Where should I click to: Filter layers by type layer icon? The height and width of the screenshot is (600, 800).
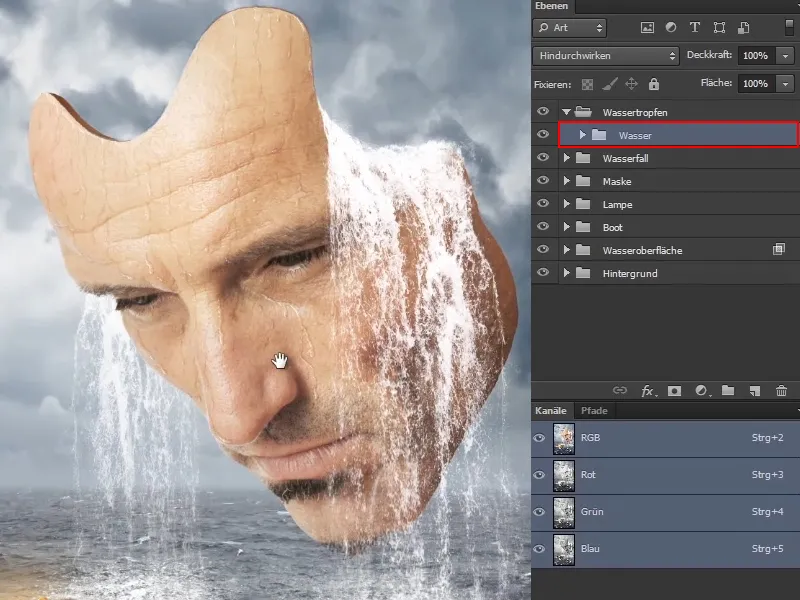(x=694, y=28)
